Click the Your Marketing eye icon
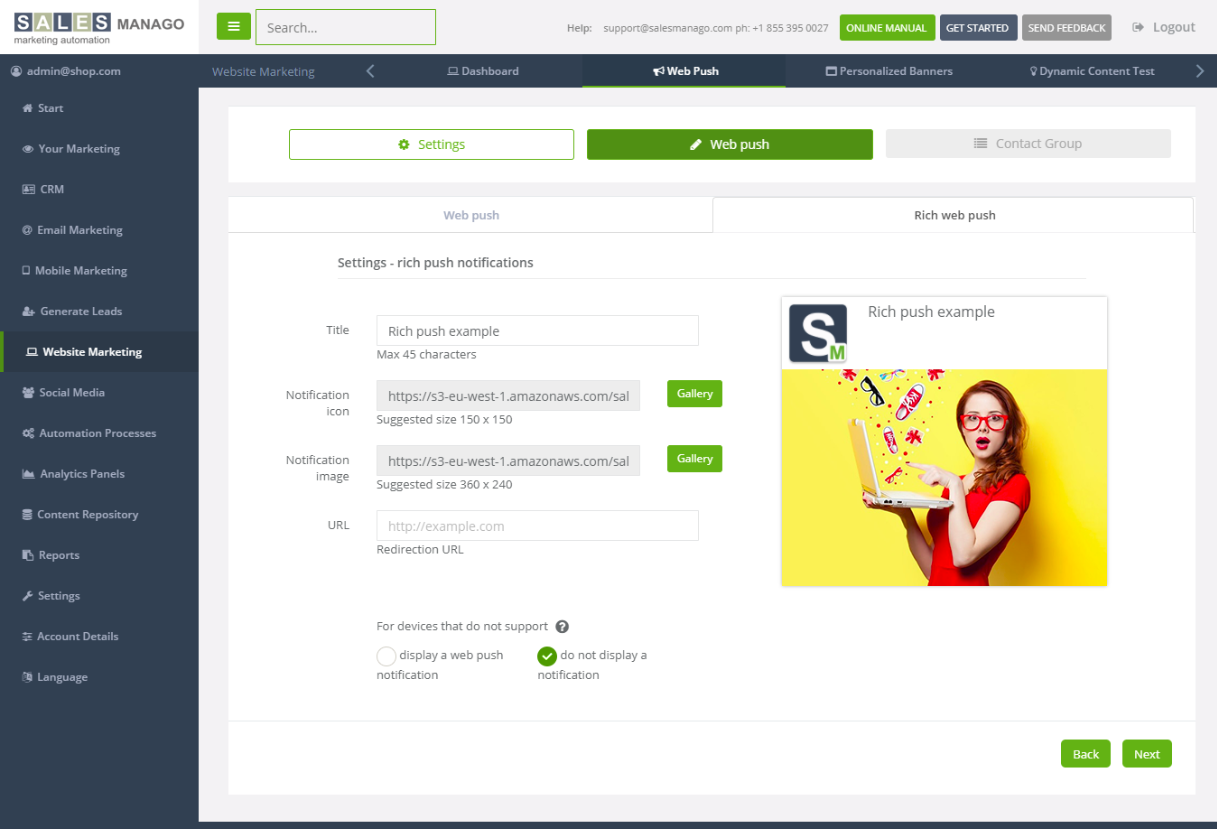 tap(28, 149)
